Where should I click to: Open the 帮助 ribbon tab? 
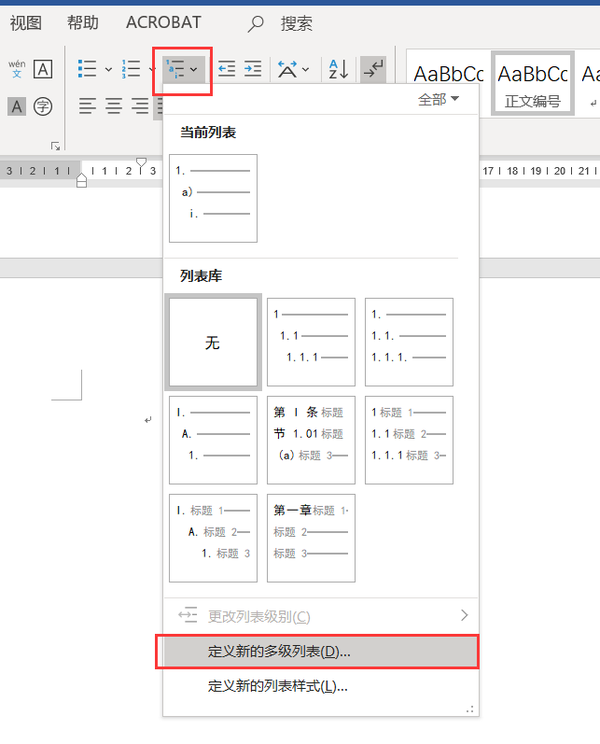point(83,23)
